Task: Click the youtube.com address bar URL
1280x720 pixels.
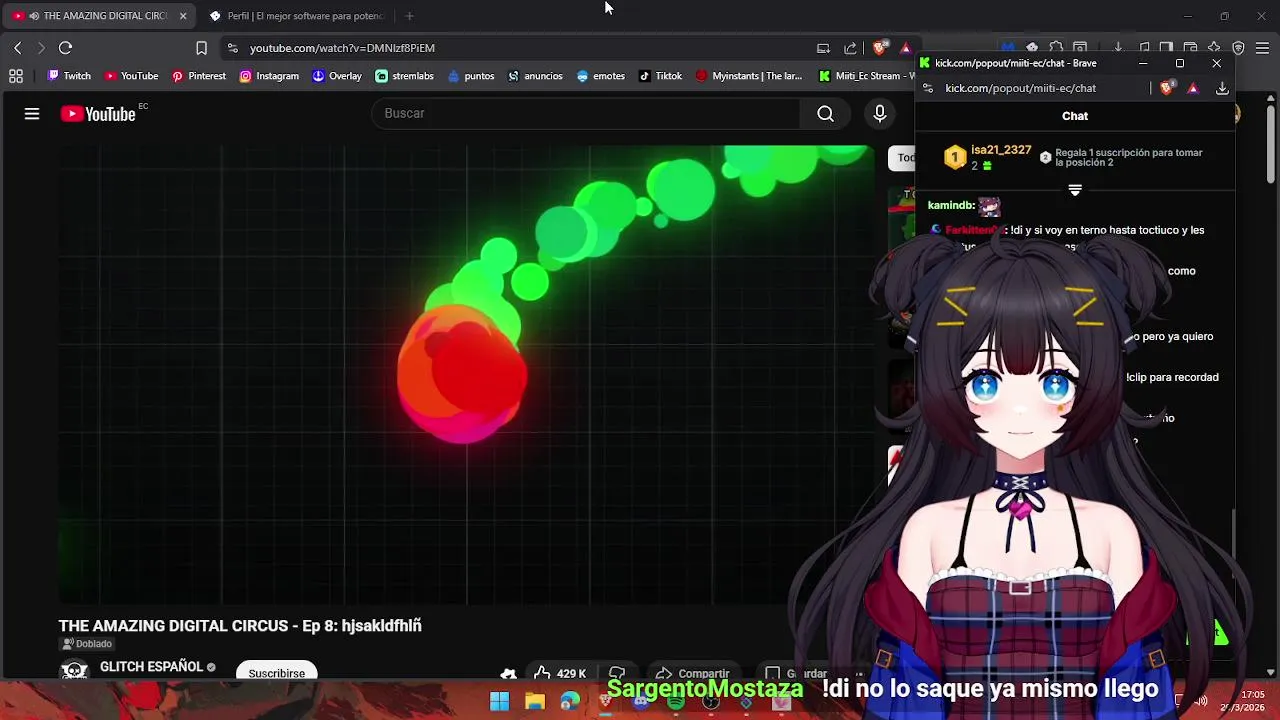Action: point(342,48)
